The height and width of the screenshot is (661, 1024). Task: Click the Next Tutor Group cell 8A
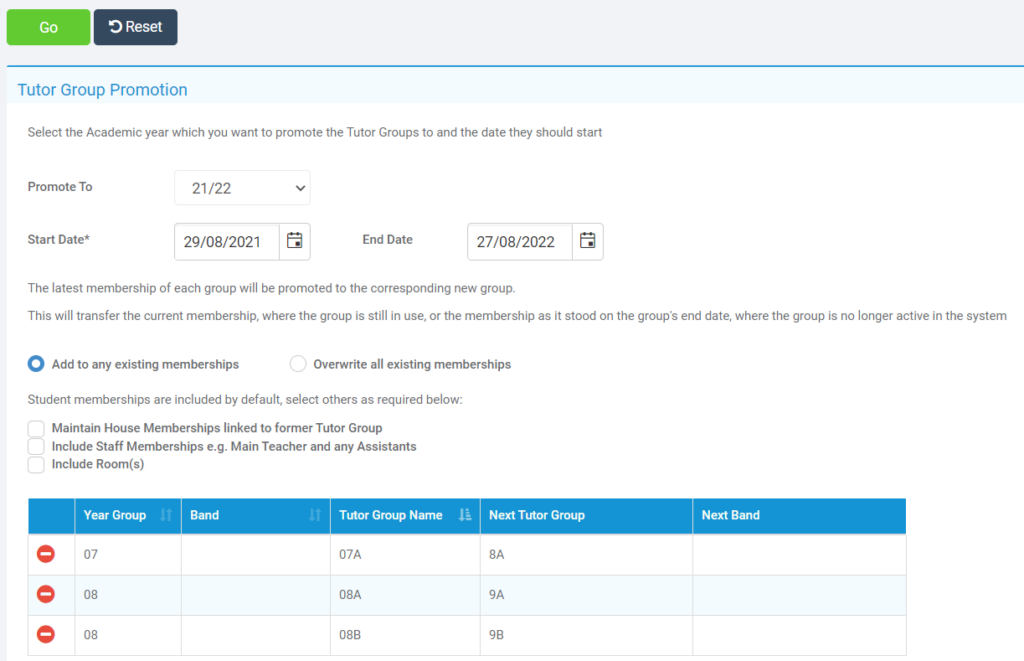point(586,555)
